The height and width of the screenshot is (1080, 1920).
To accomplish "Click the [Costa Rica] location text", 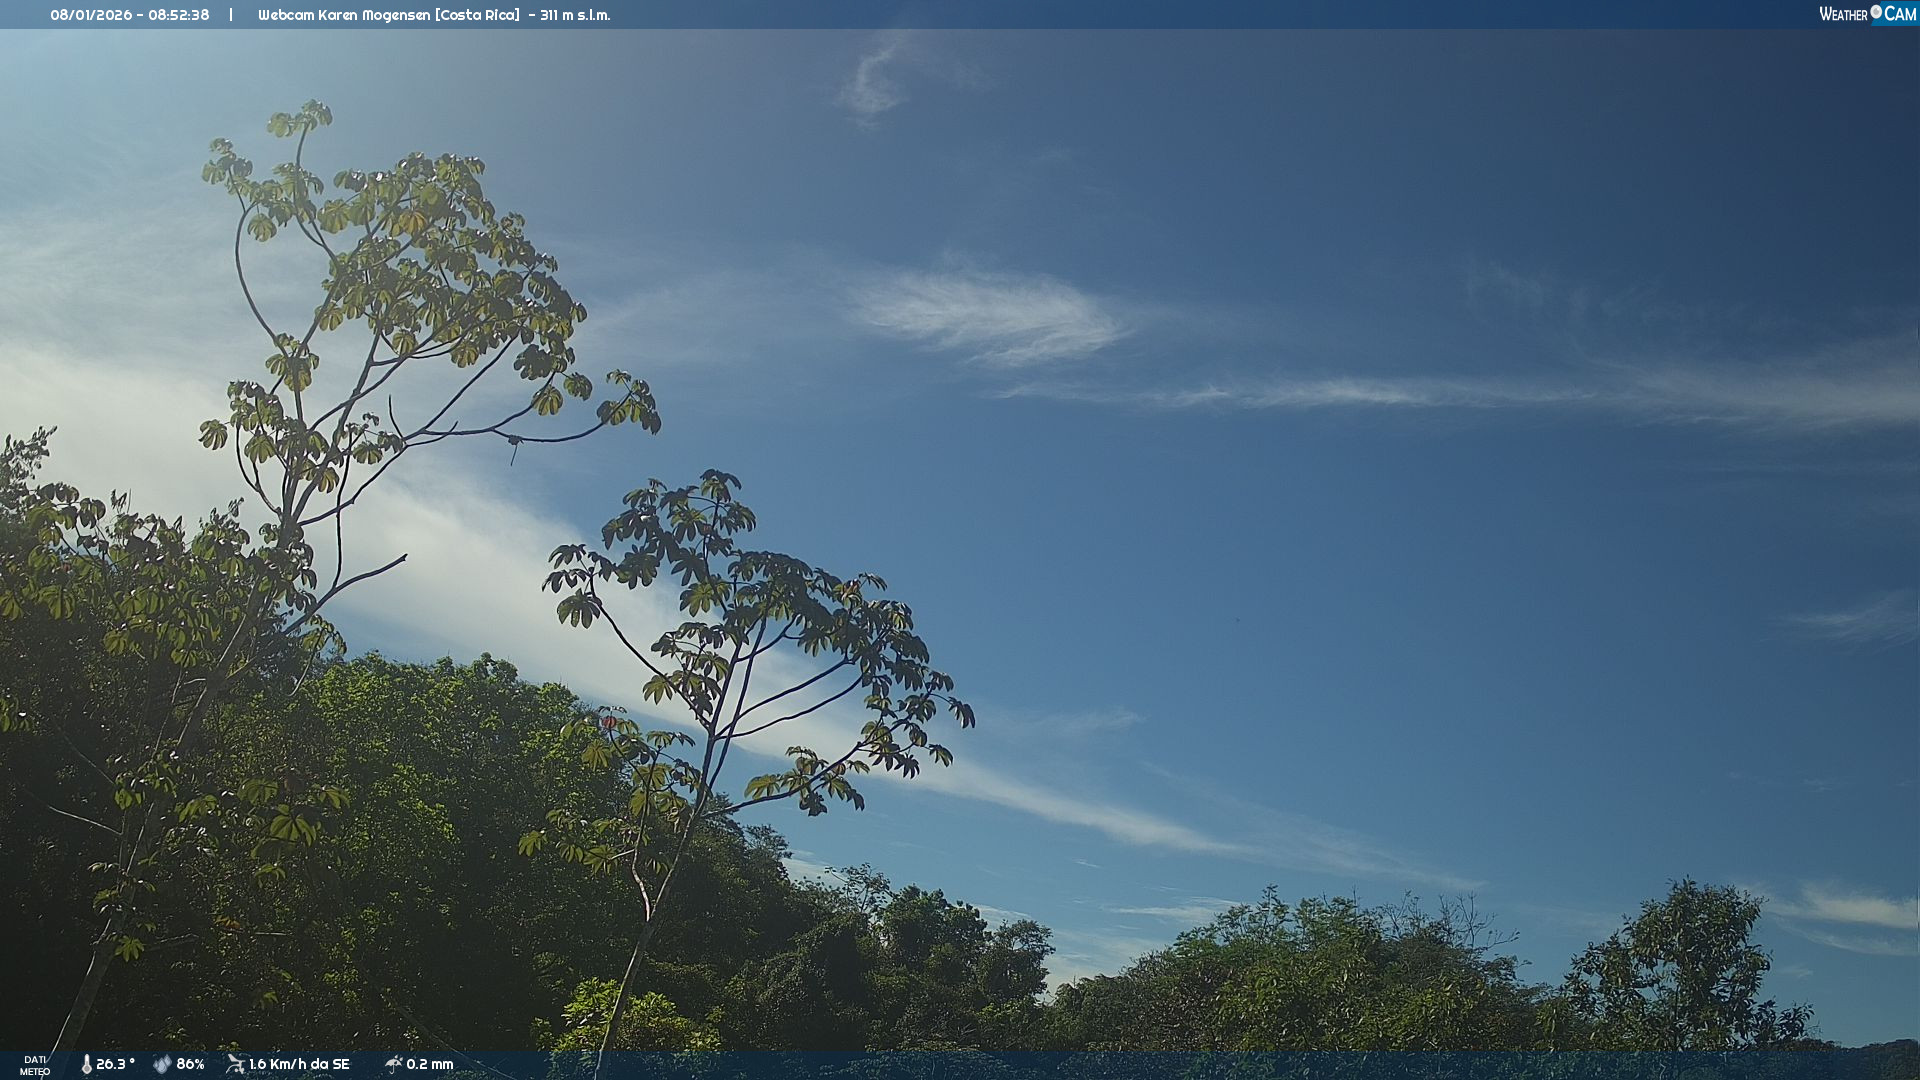I will pyautogui.click(x=477, y=15).
